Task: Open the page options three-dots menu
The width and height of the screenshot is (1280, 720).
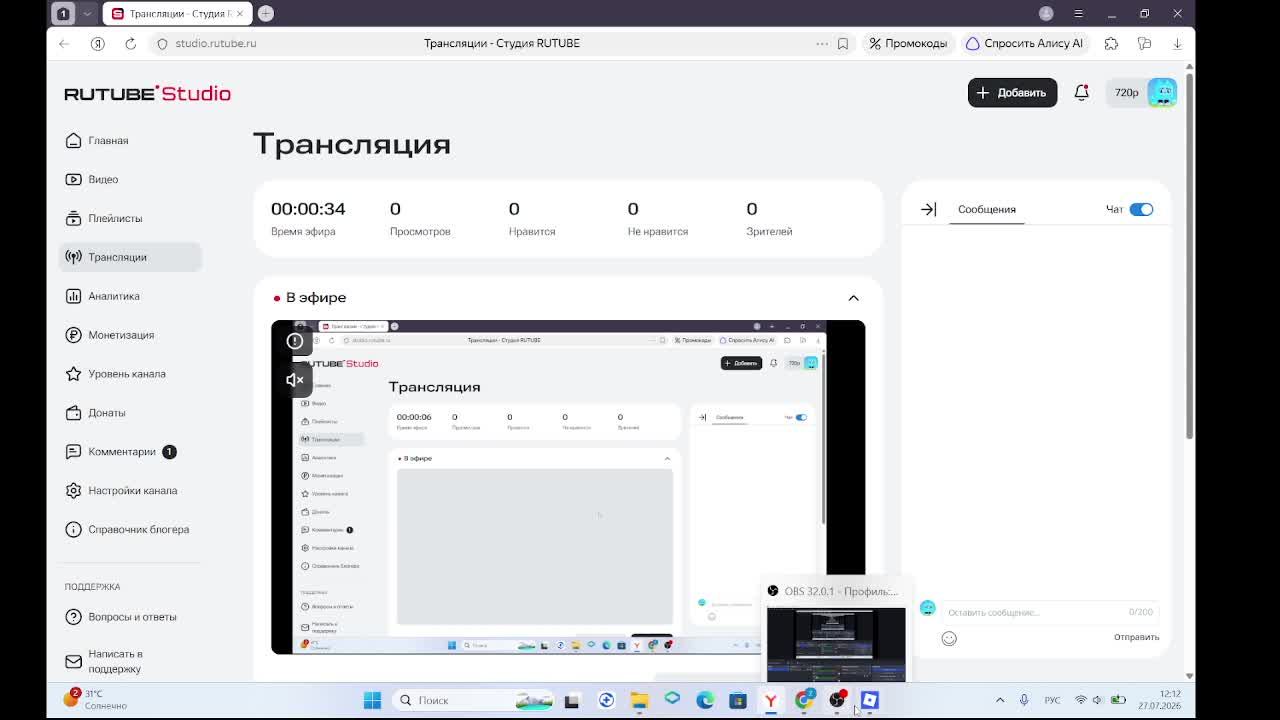Action: 822,43
